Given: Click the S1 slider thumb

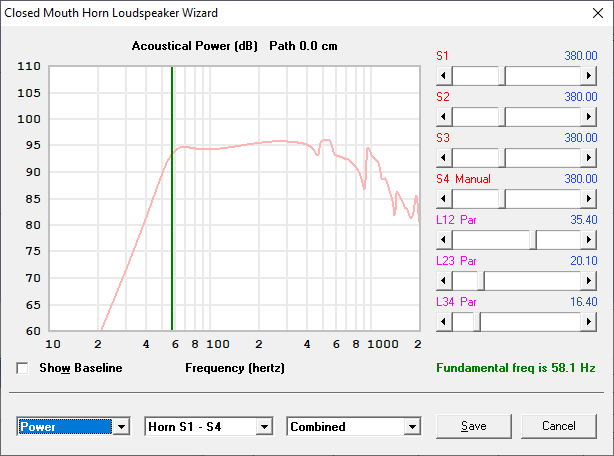Looking at the screenshot, I should (x=502, y=76).
